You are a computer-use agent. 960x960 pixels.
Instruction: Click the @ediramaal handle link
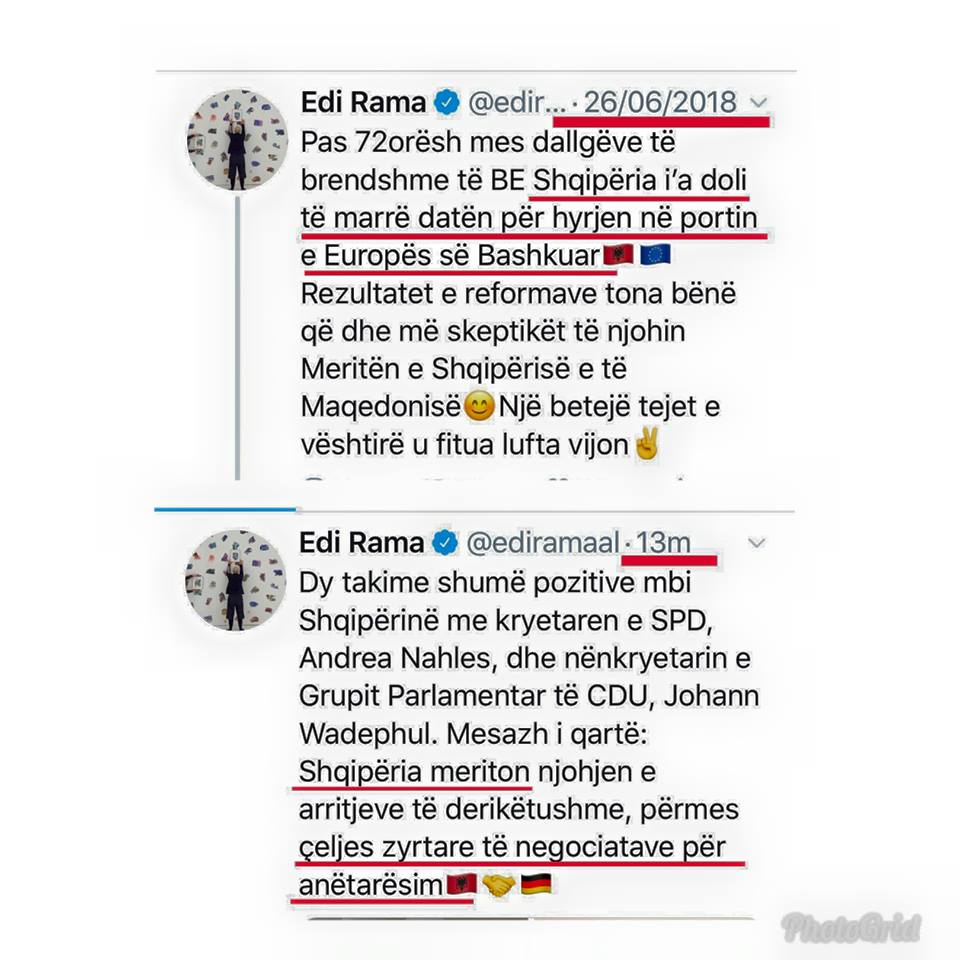544,543
